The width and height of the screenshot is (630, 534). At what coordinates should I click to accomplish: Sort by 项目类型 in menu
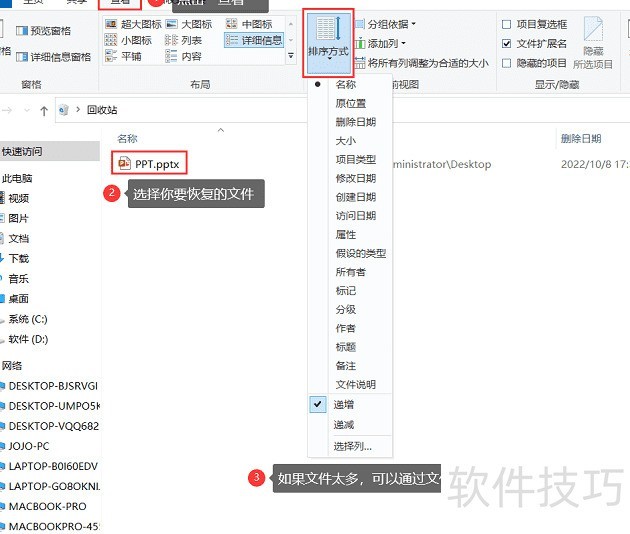point(356,160)
